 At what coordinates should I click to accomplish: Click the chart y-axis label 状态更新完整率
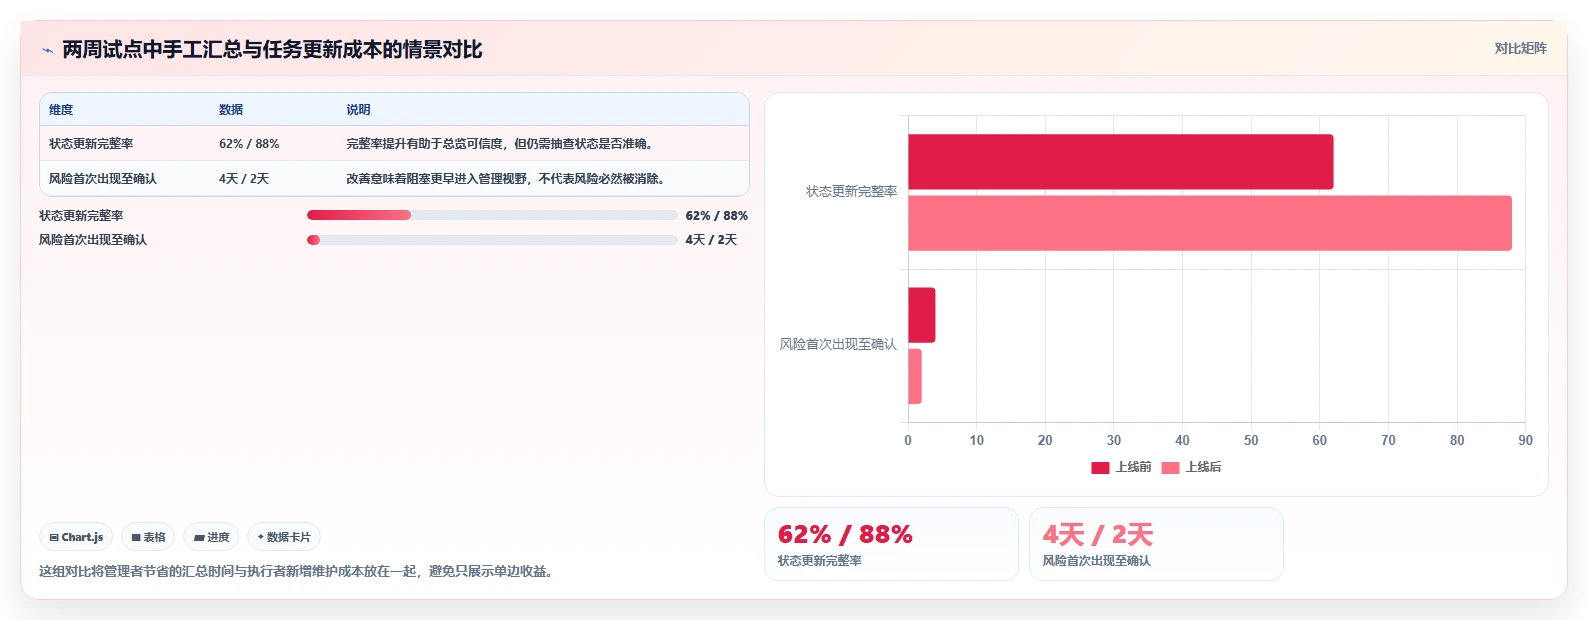852,191
